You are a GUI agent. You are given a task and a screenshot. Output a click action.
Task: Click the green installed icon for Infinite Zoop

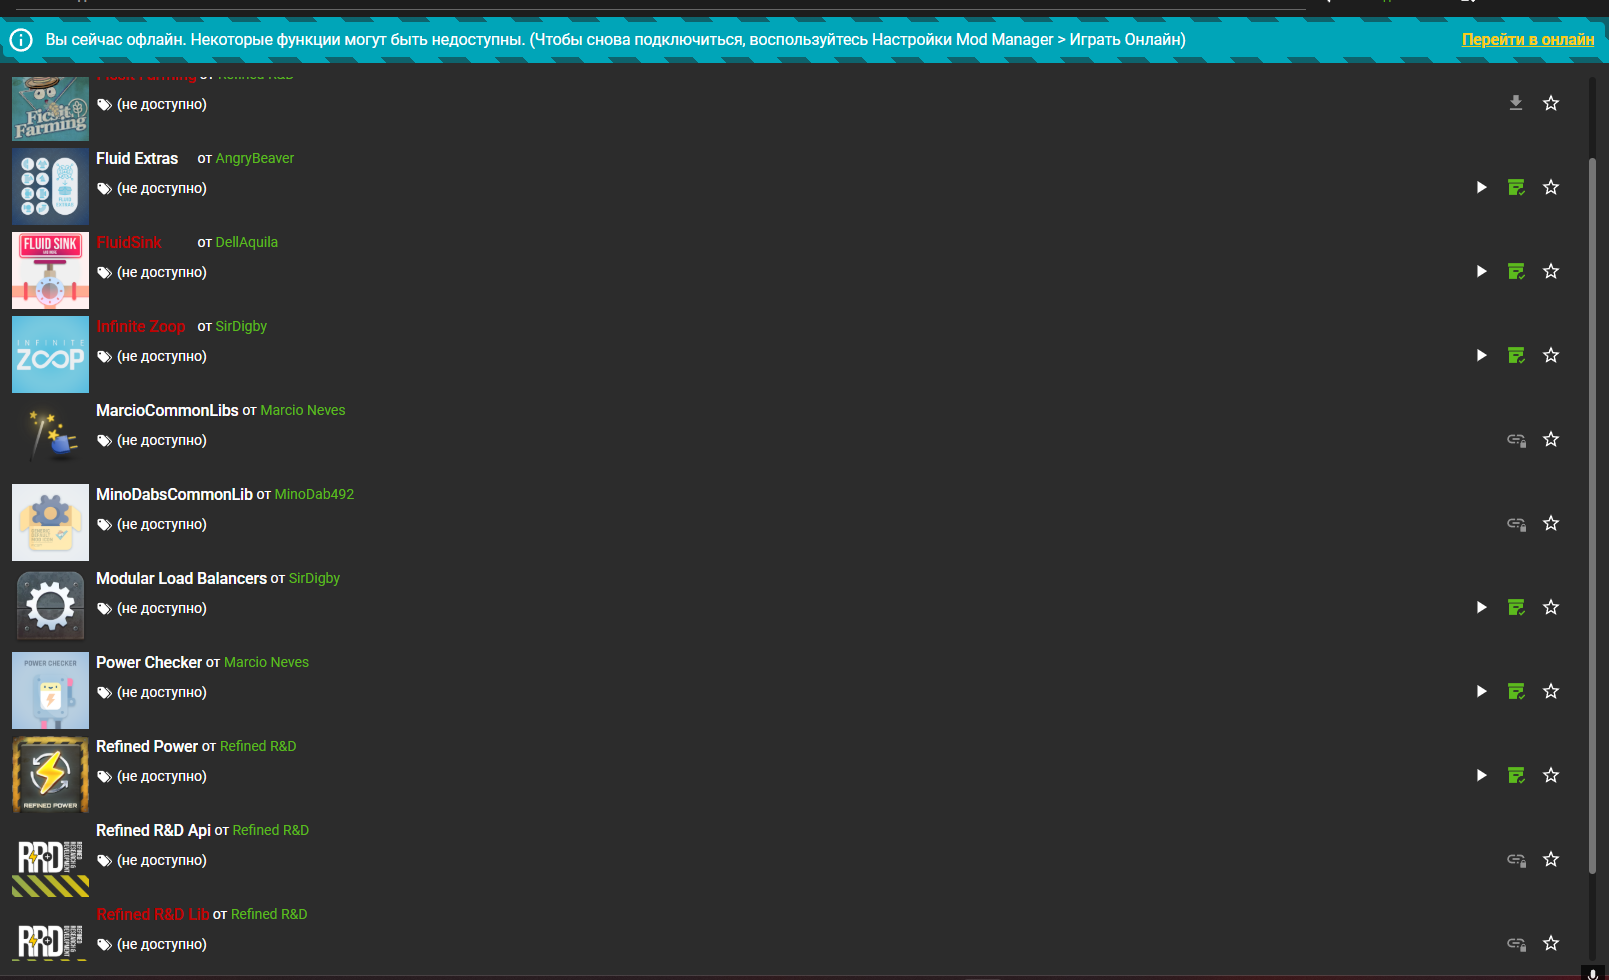1516,355
